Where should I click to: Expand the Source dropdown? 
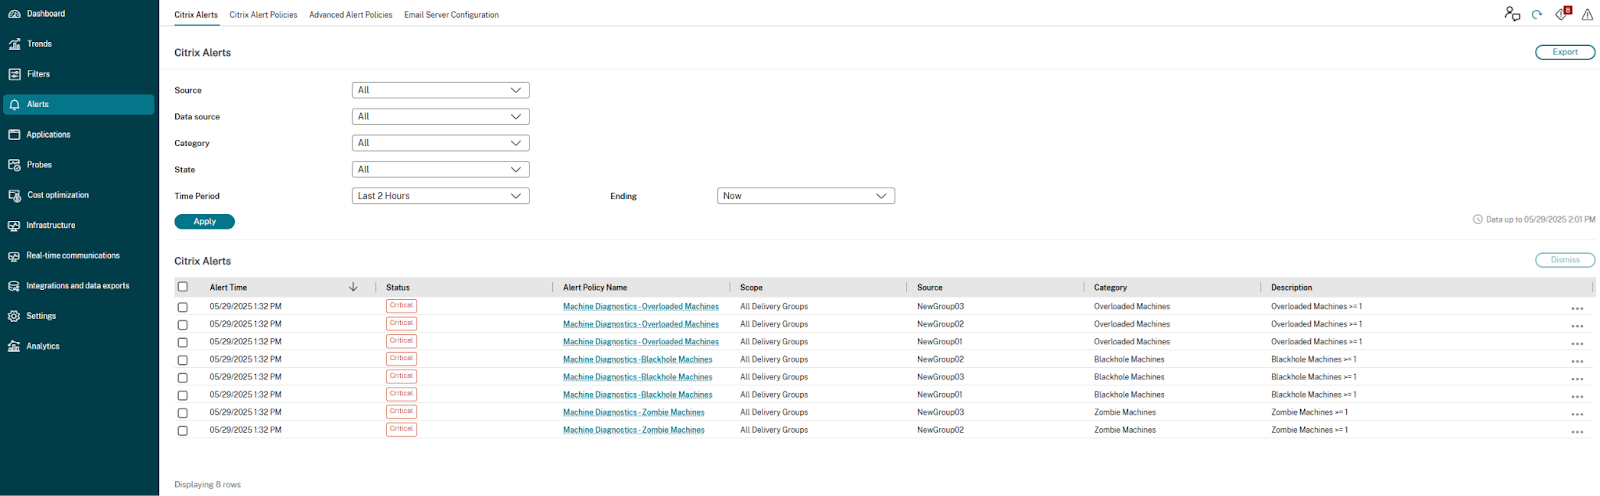coord(440,90)
